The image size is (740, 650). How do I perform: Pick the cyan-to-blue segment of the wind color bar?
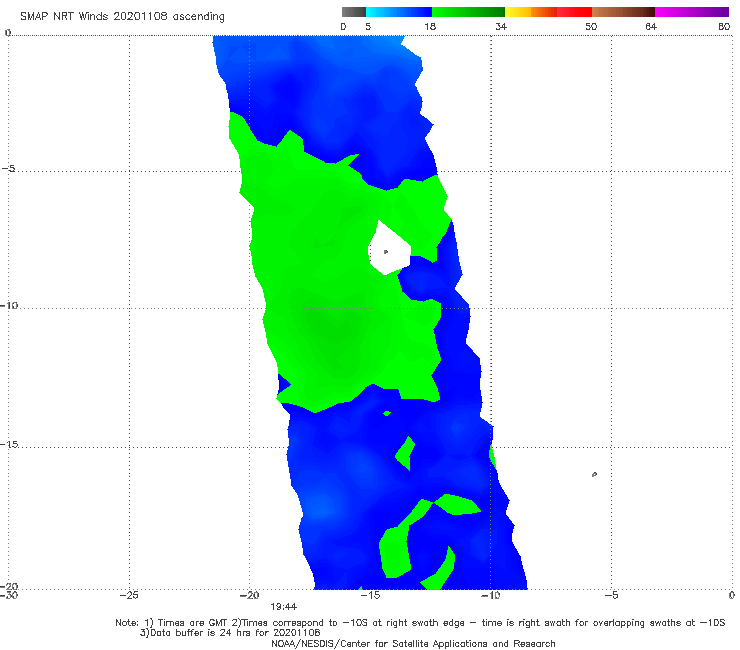399,12
